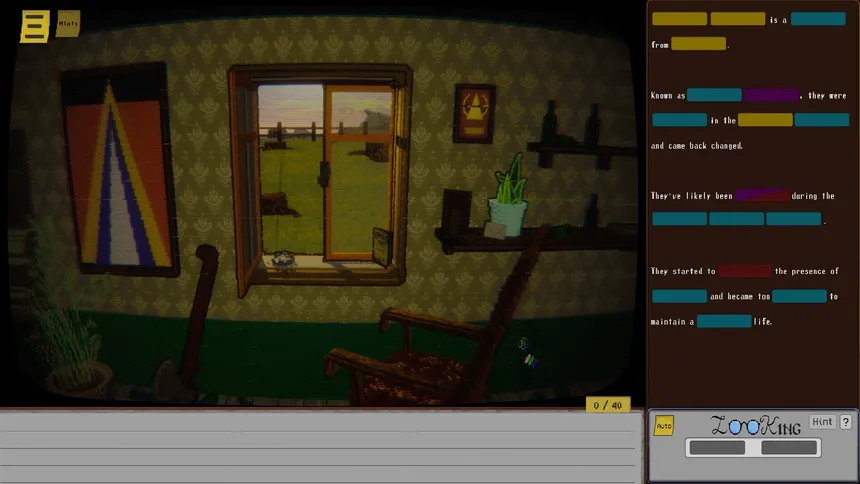Select teal blank after 'Known as'
The image size is (860, 484).
coord(714,95)
